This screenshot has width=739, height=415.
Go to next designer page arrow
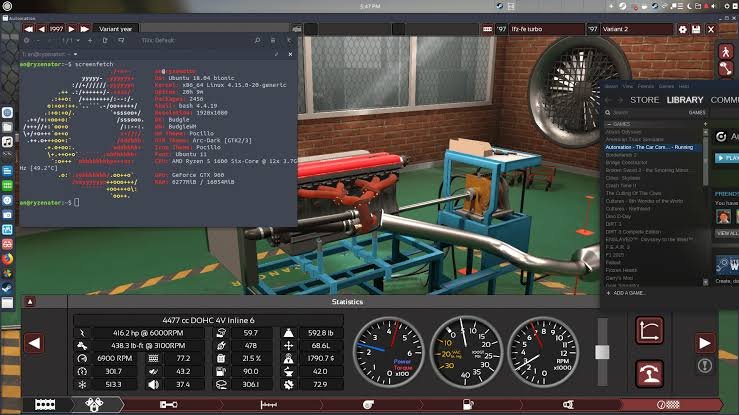pyautogui.click(x=705, y=343)
